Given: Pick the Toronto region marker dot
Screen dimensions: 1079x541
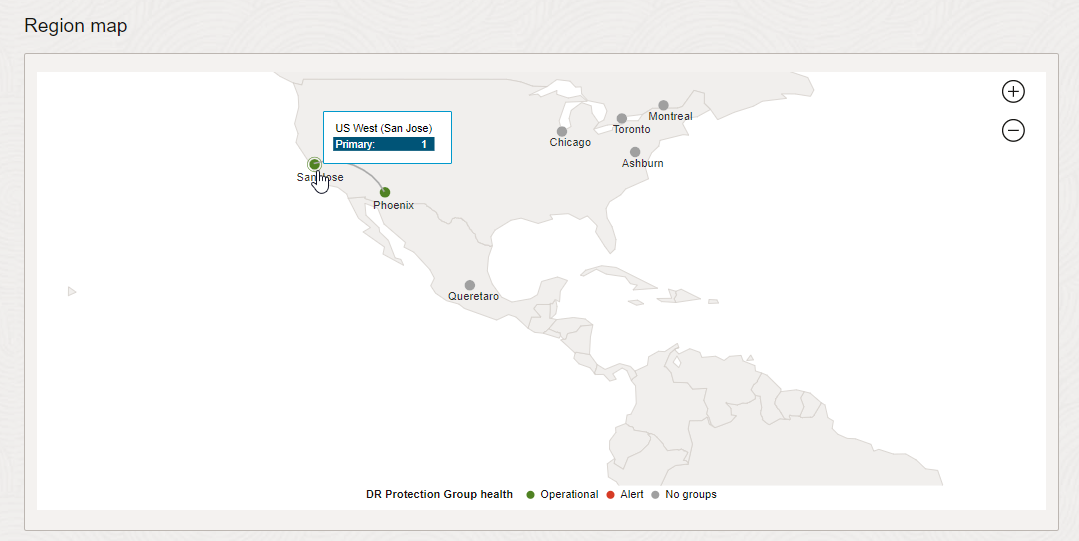Looking at the screenshot, I should click(x=622, y=118).
